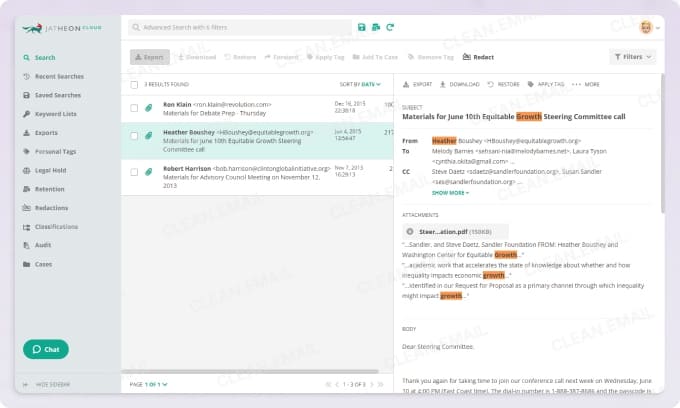Click attachment paperclip on Heather Boushey email

pos(148,136)
